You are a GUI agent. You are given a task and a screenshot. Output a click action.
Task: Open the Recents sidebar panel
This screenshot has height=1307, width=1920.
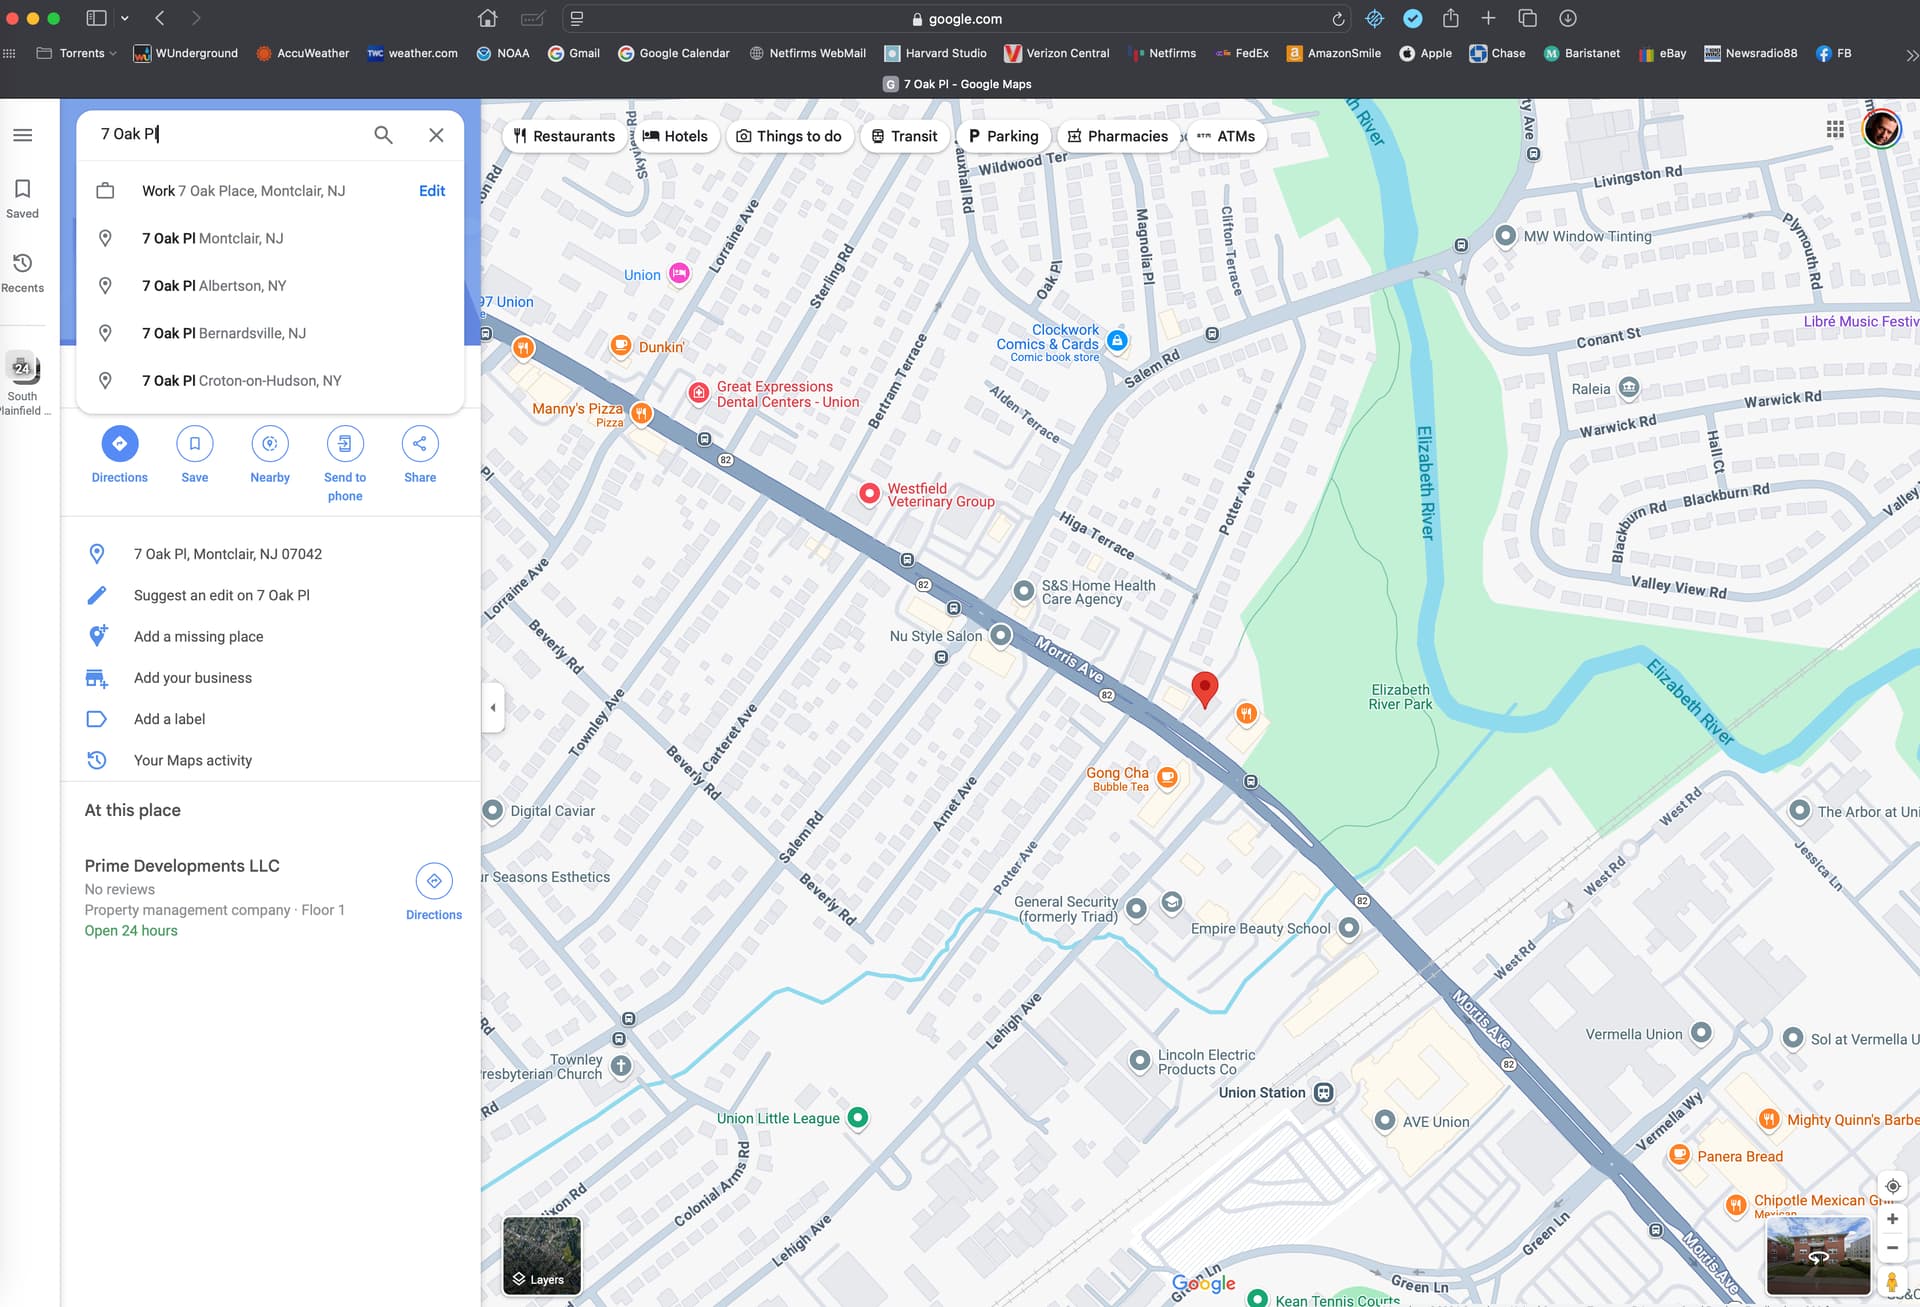pyautogui.click(x=22, y=272)
